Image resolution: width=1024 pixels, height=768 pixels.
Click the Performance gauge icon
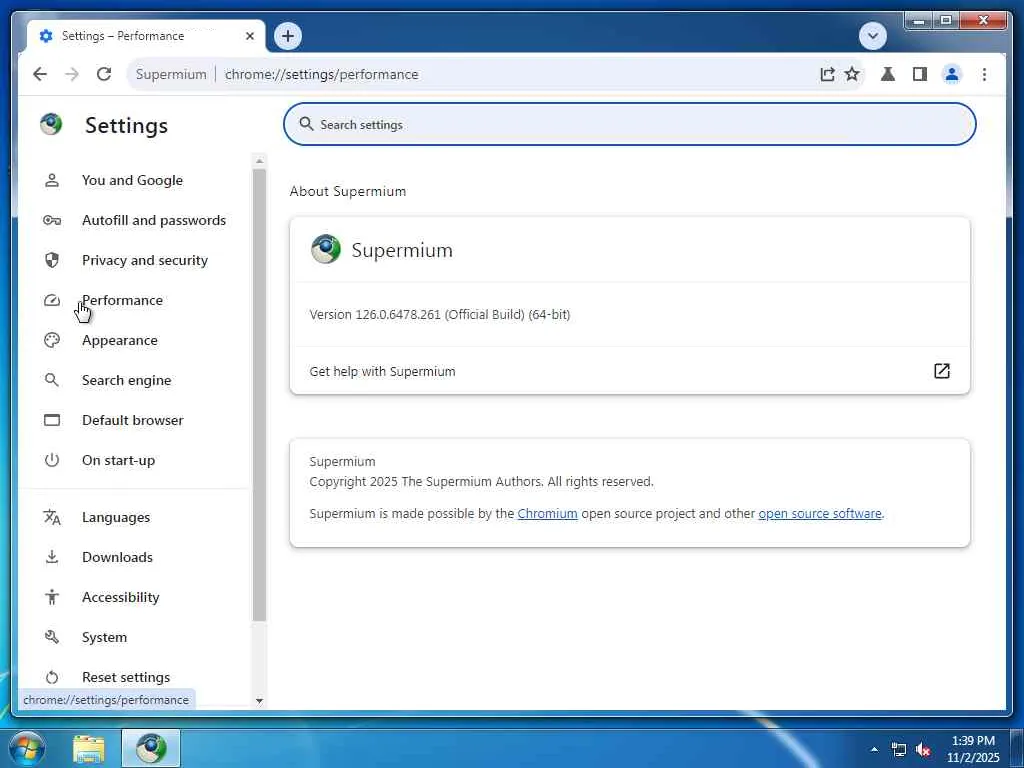(x=52, y=300)
